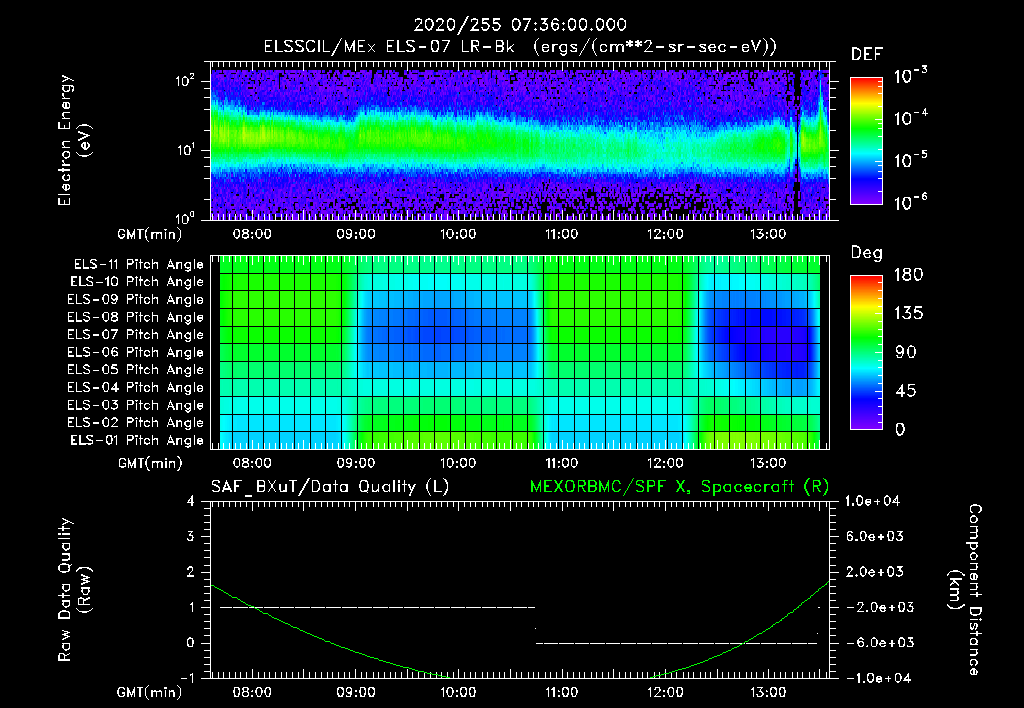Image resolution: width=1024 pixels, height=708 pixels.
Task: Click the 10:00 tick on pitch angle time axis
Action: point(458,463)
